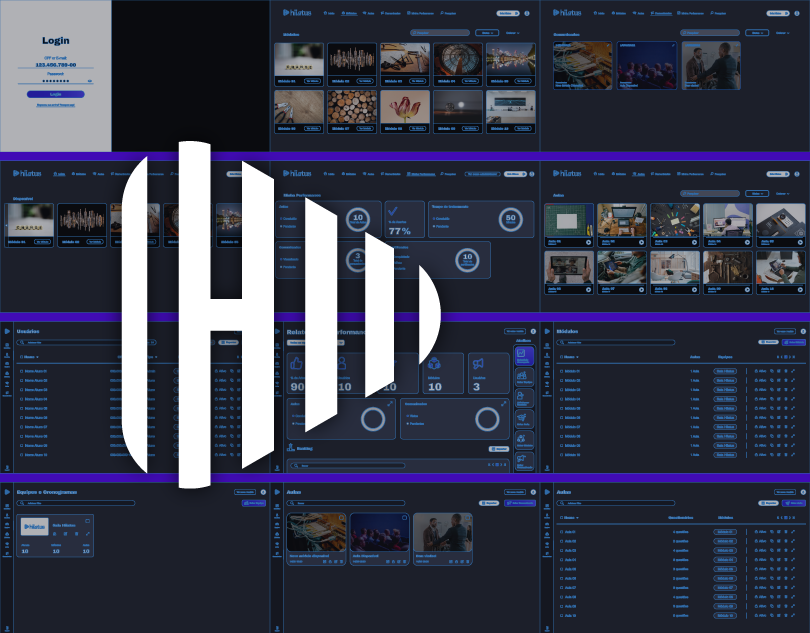Select cube Módulos icon in Relatório de Performance
The width and height of the screenshot is (810, 633).
tap(434, 364)
